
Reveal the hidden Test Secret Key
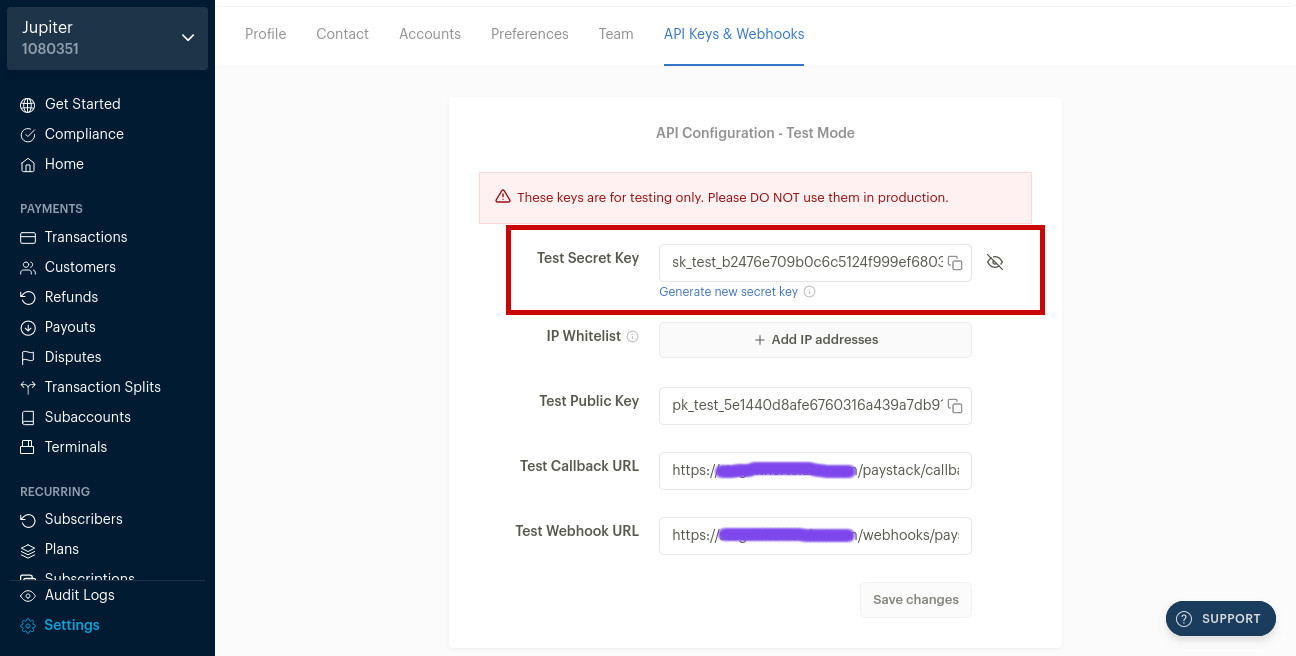click(994, 262)
